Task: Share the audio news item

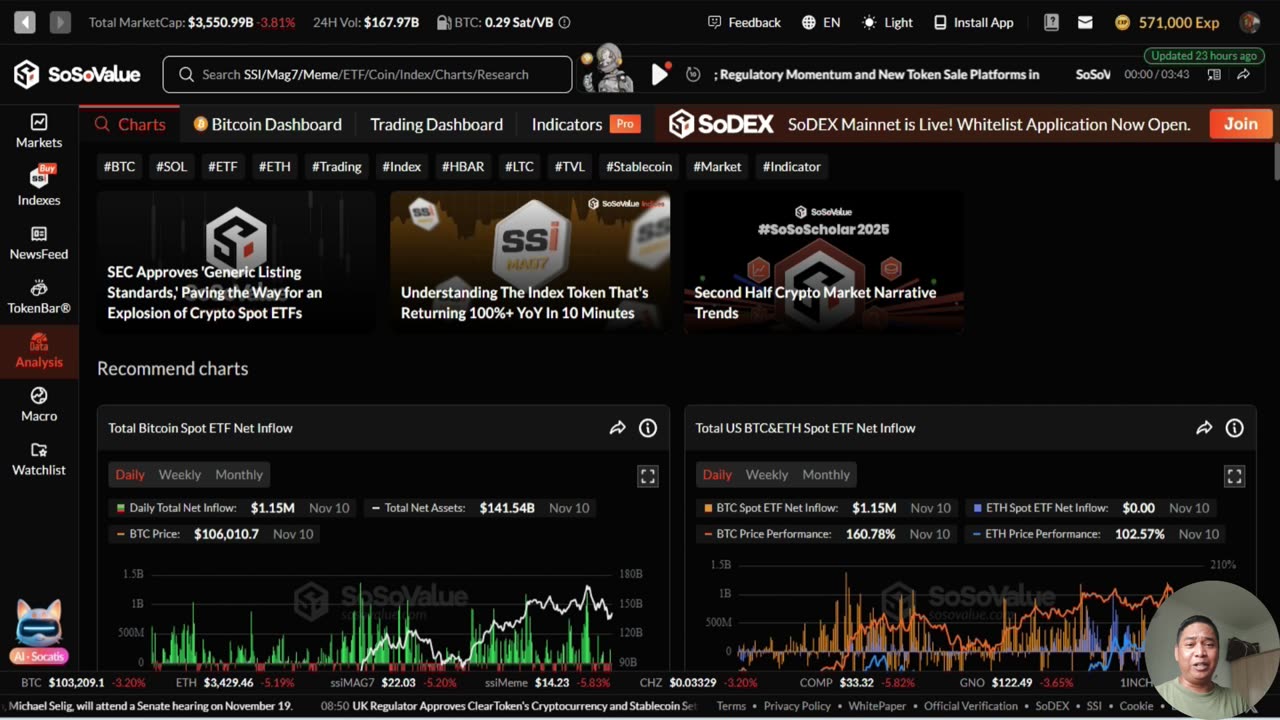Action: coord(1243,74)
